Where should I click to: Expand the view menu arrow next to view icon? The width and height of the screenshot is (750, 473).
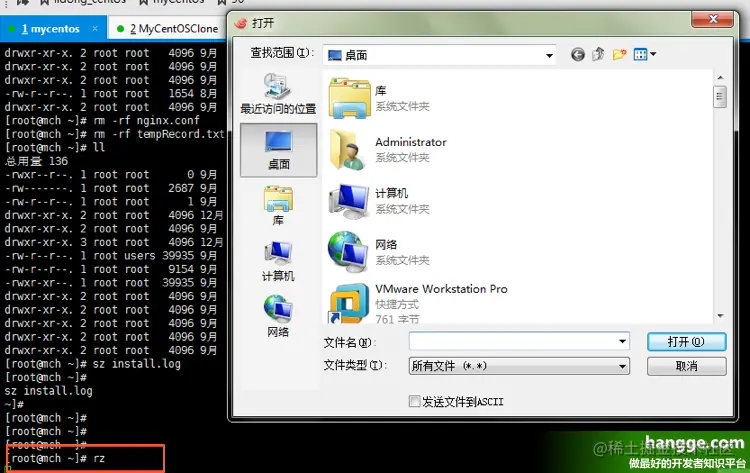tap(653, 55)
